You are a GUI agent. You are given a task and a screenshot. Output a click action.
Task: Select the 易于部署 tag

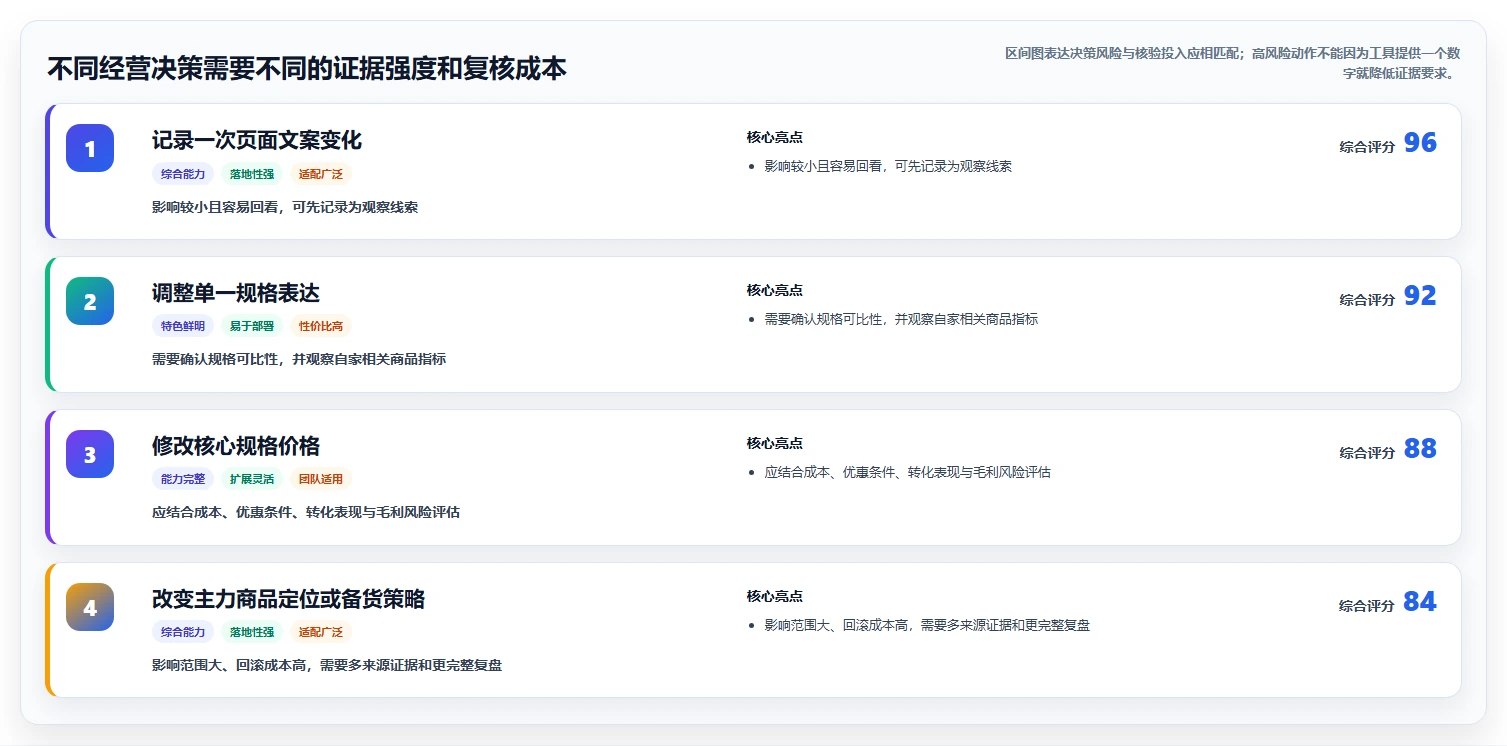252,326
